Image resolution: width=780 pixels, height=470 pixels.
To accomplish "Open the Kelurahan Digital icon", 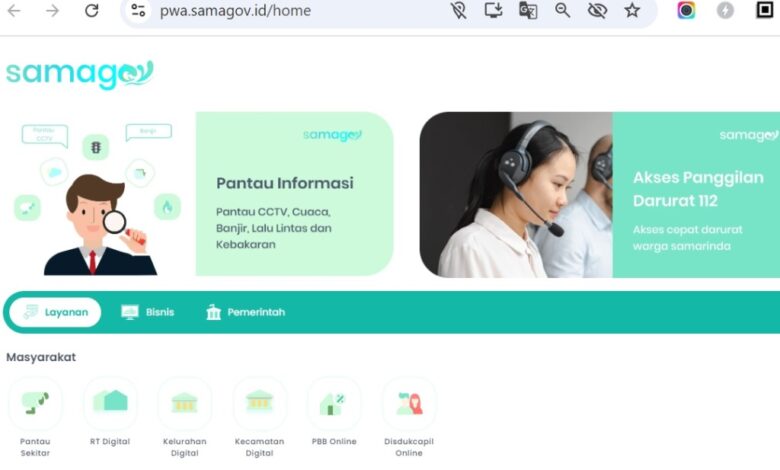I will [x=185, y=403].
